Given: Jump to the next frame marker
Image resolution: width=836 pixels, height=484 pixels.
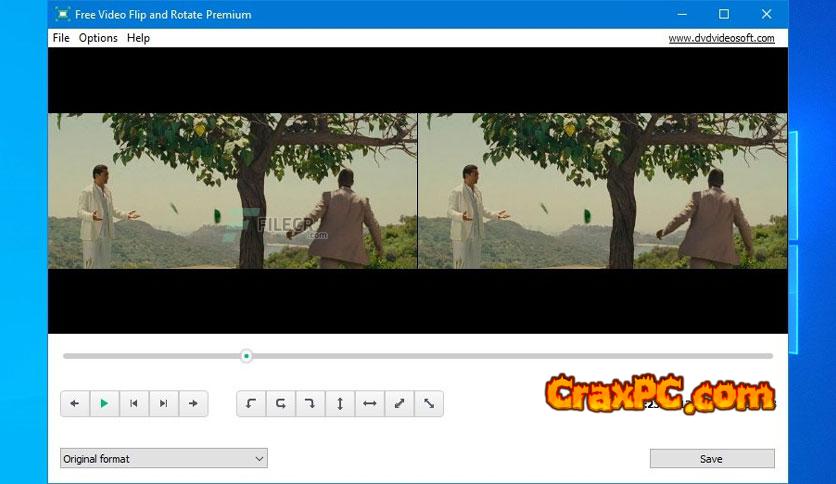Looking at the screenshot, I should (163, 404).
